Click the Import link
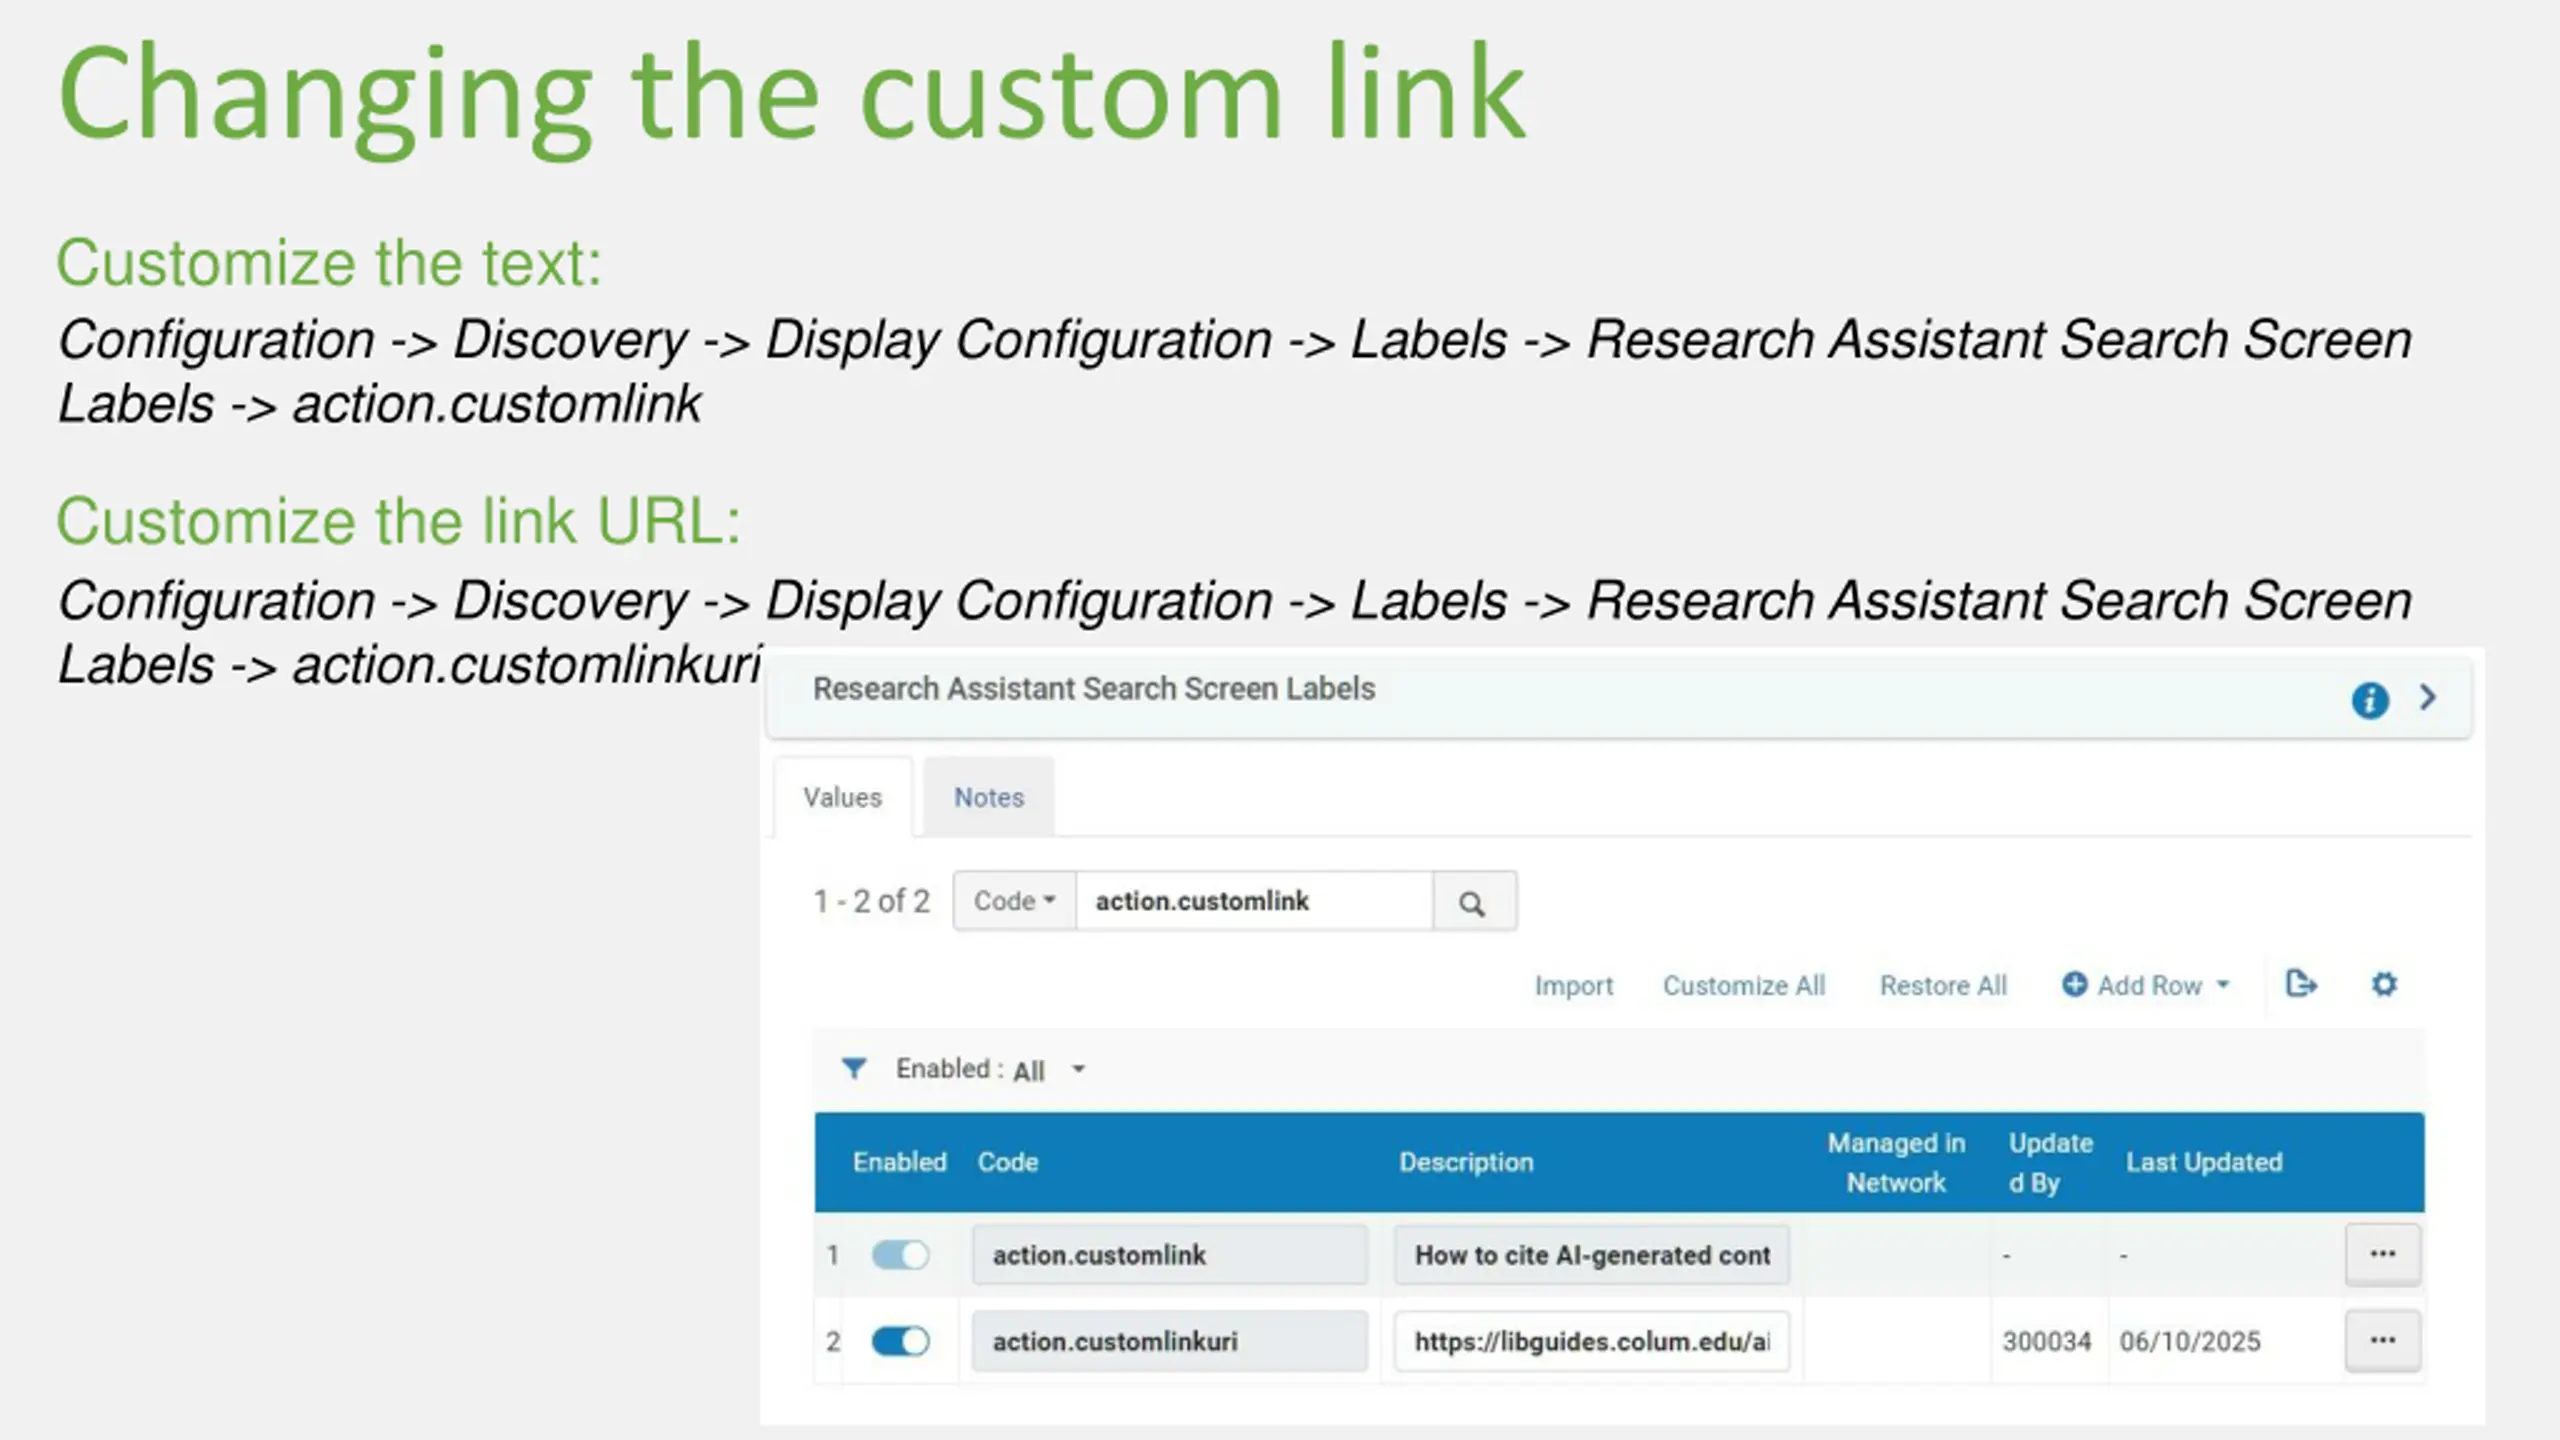This screenshot has width=2560, height=1440. (1573, 986)
